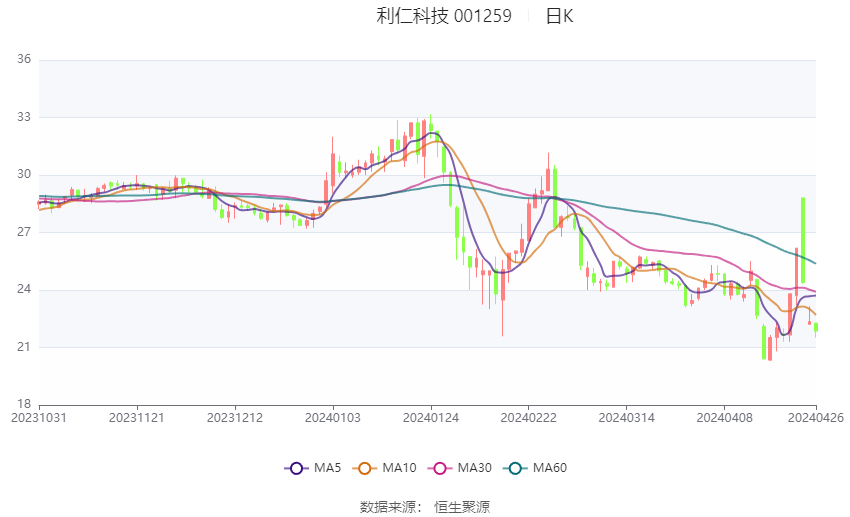Click y-axis value 33

click(x=24, y=117)
